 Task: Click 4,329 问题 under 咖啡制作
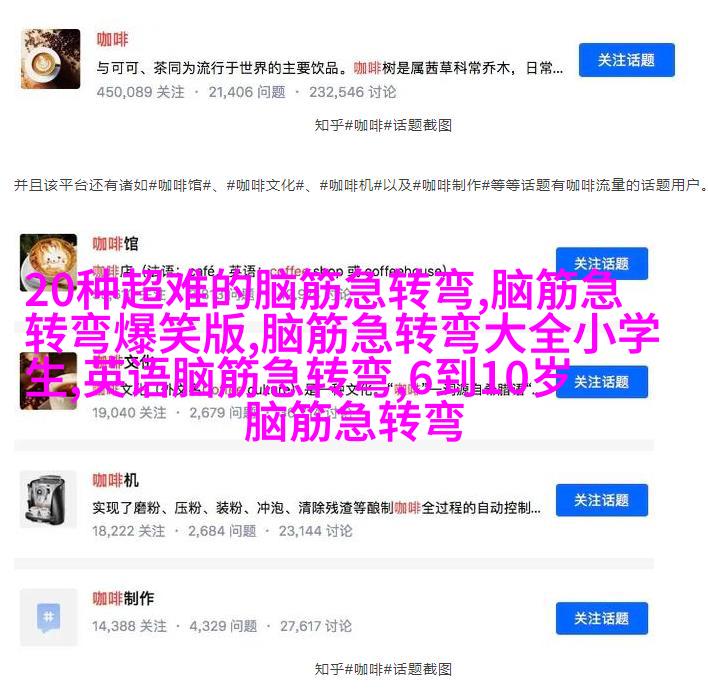(223, 626)
